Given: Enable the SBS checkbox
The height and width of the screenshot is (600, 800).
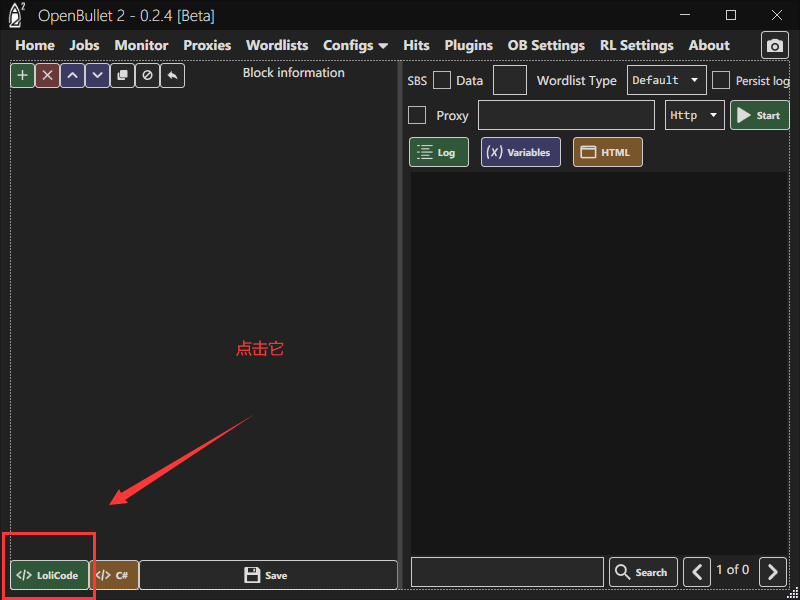Looking at the screenshot, I should pyautogui.click(x=441, y=81).
